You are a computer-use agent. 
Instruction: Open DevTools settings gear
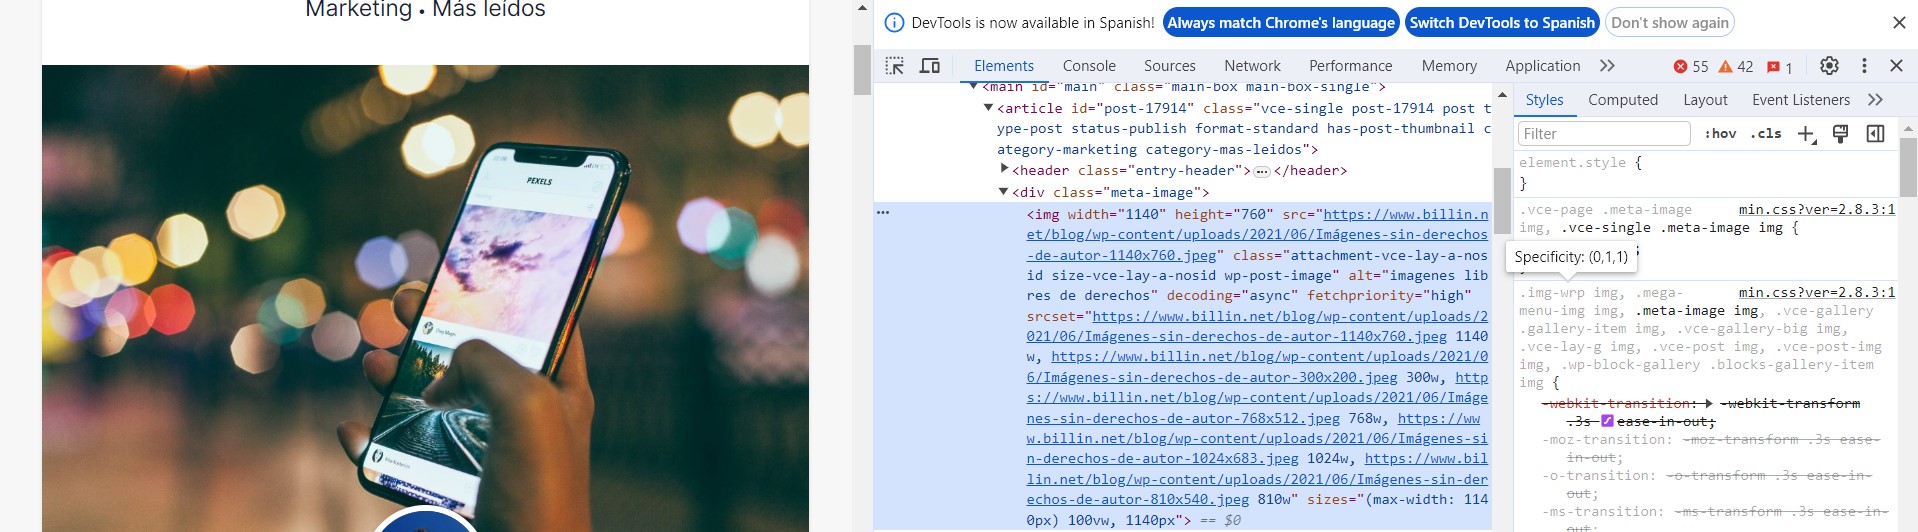coord(1829,65)
